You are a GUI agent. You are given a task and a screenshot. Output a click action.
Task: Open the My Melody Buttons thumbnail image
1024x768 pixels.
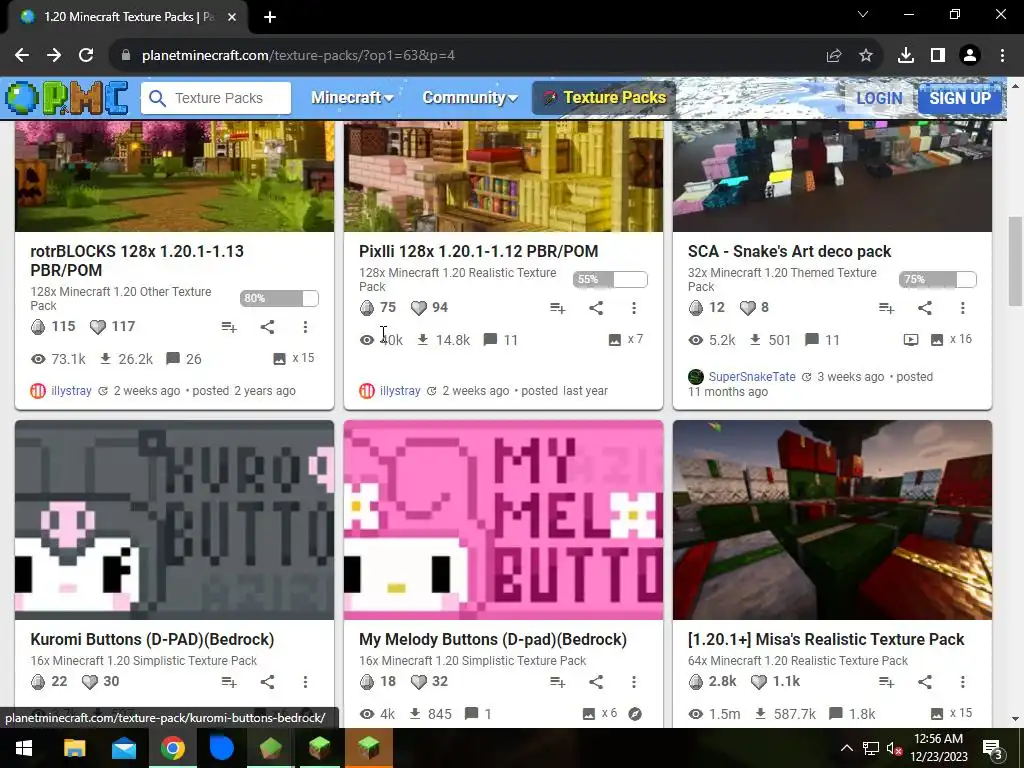(504, 520)
